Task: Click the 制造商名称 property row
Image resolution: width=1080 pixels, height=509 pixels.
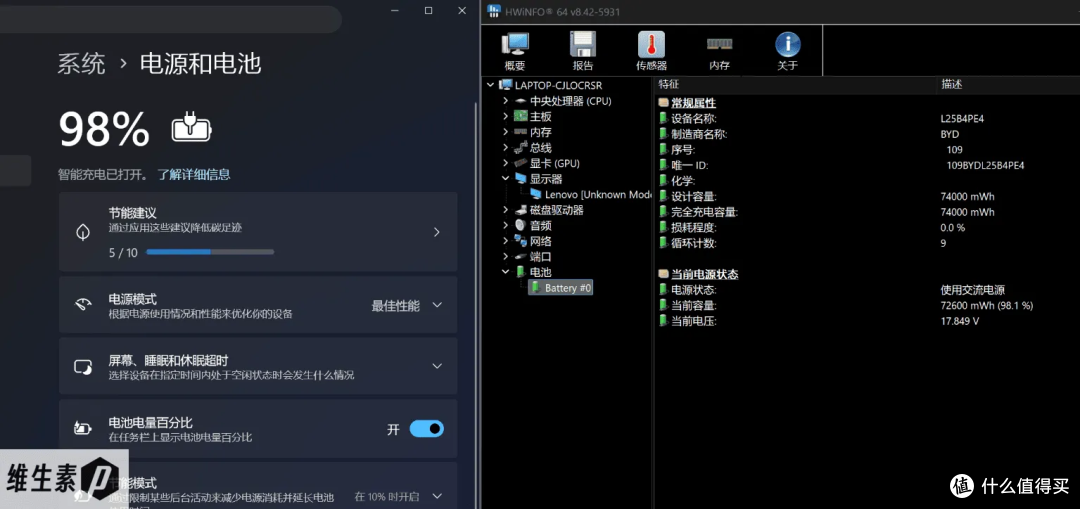Action: [x=868, y=134]
